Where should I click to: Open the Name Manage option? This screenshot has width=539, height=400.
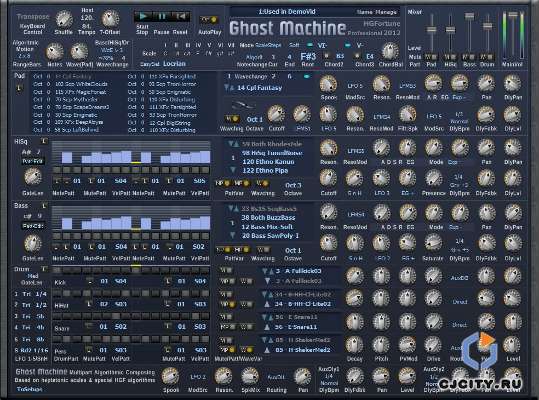coord(377,12)
